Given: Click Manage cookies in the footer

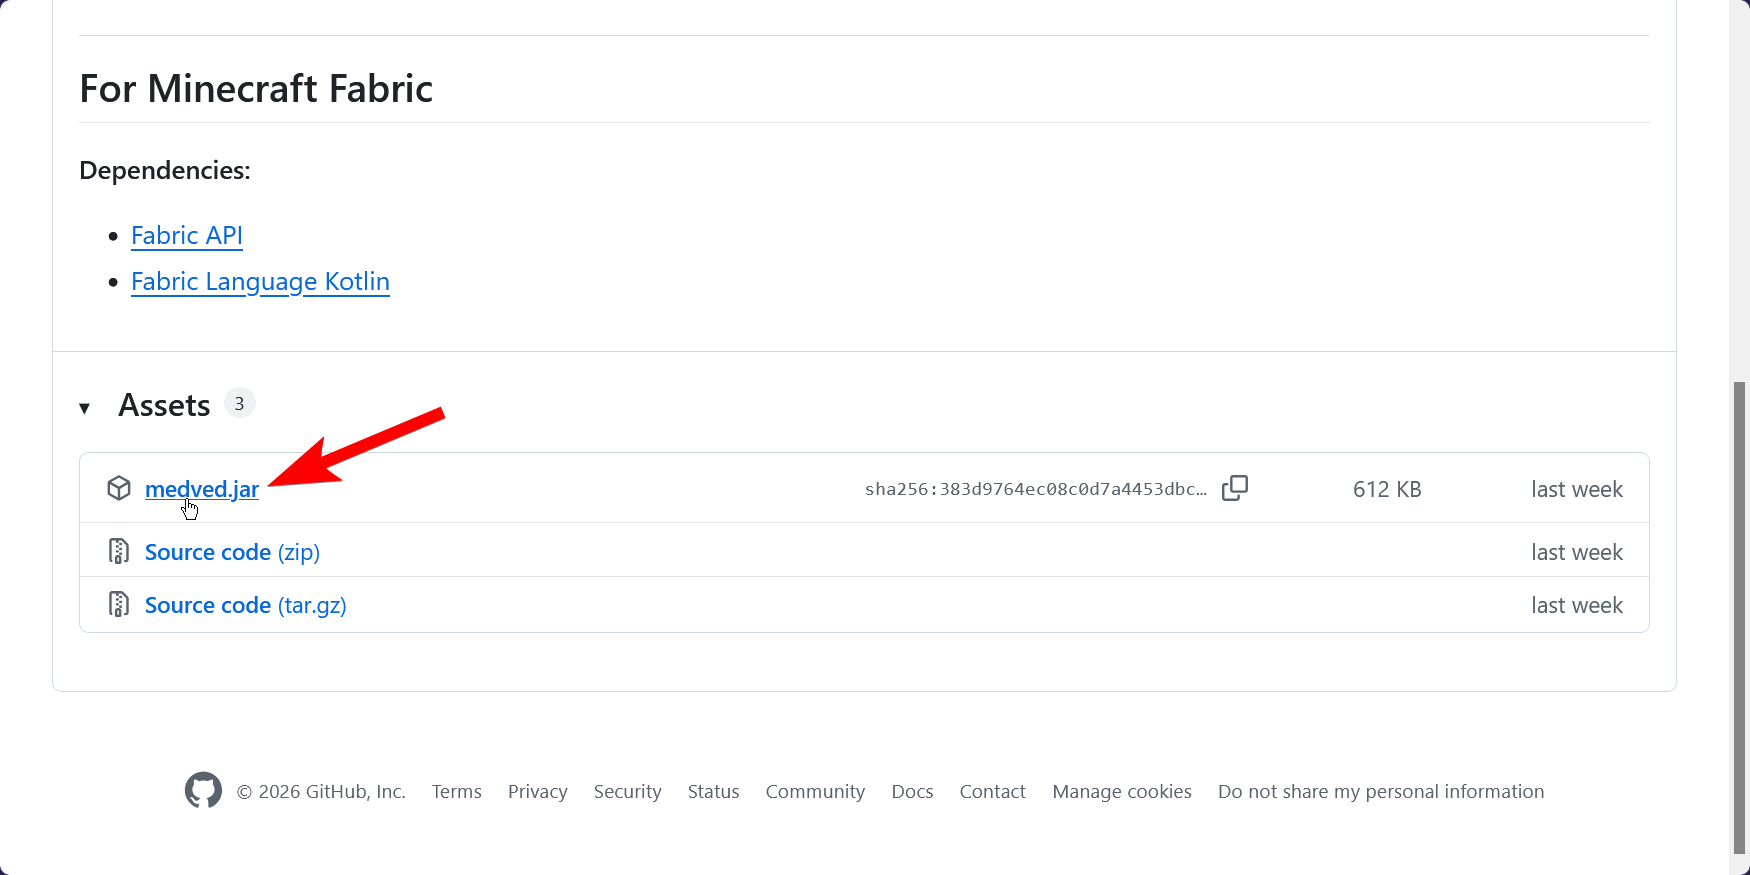Looking at the screenshot, I should [x=1122, y=791].
